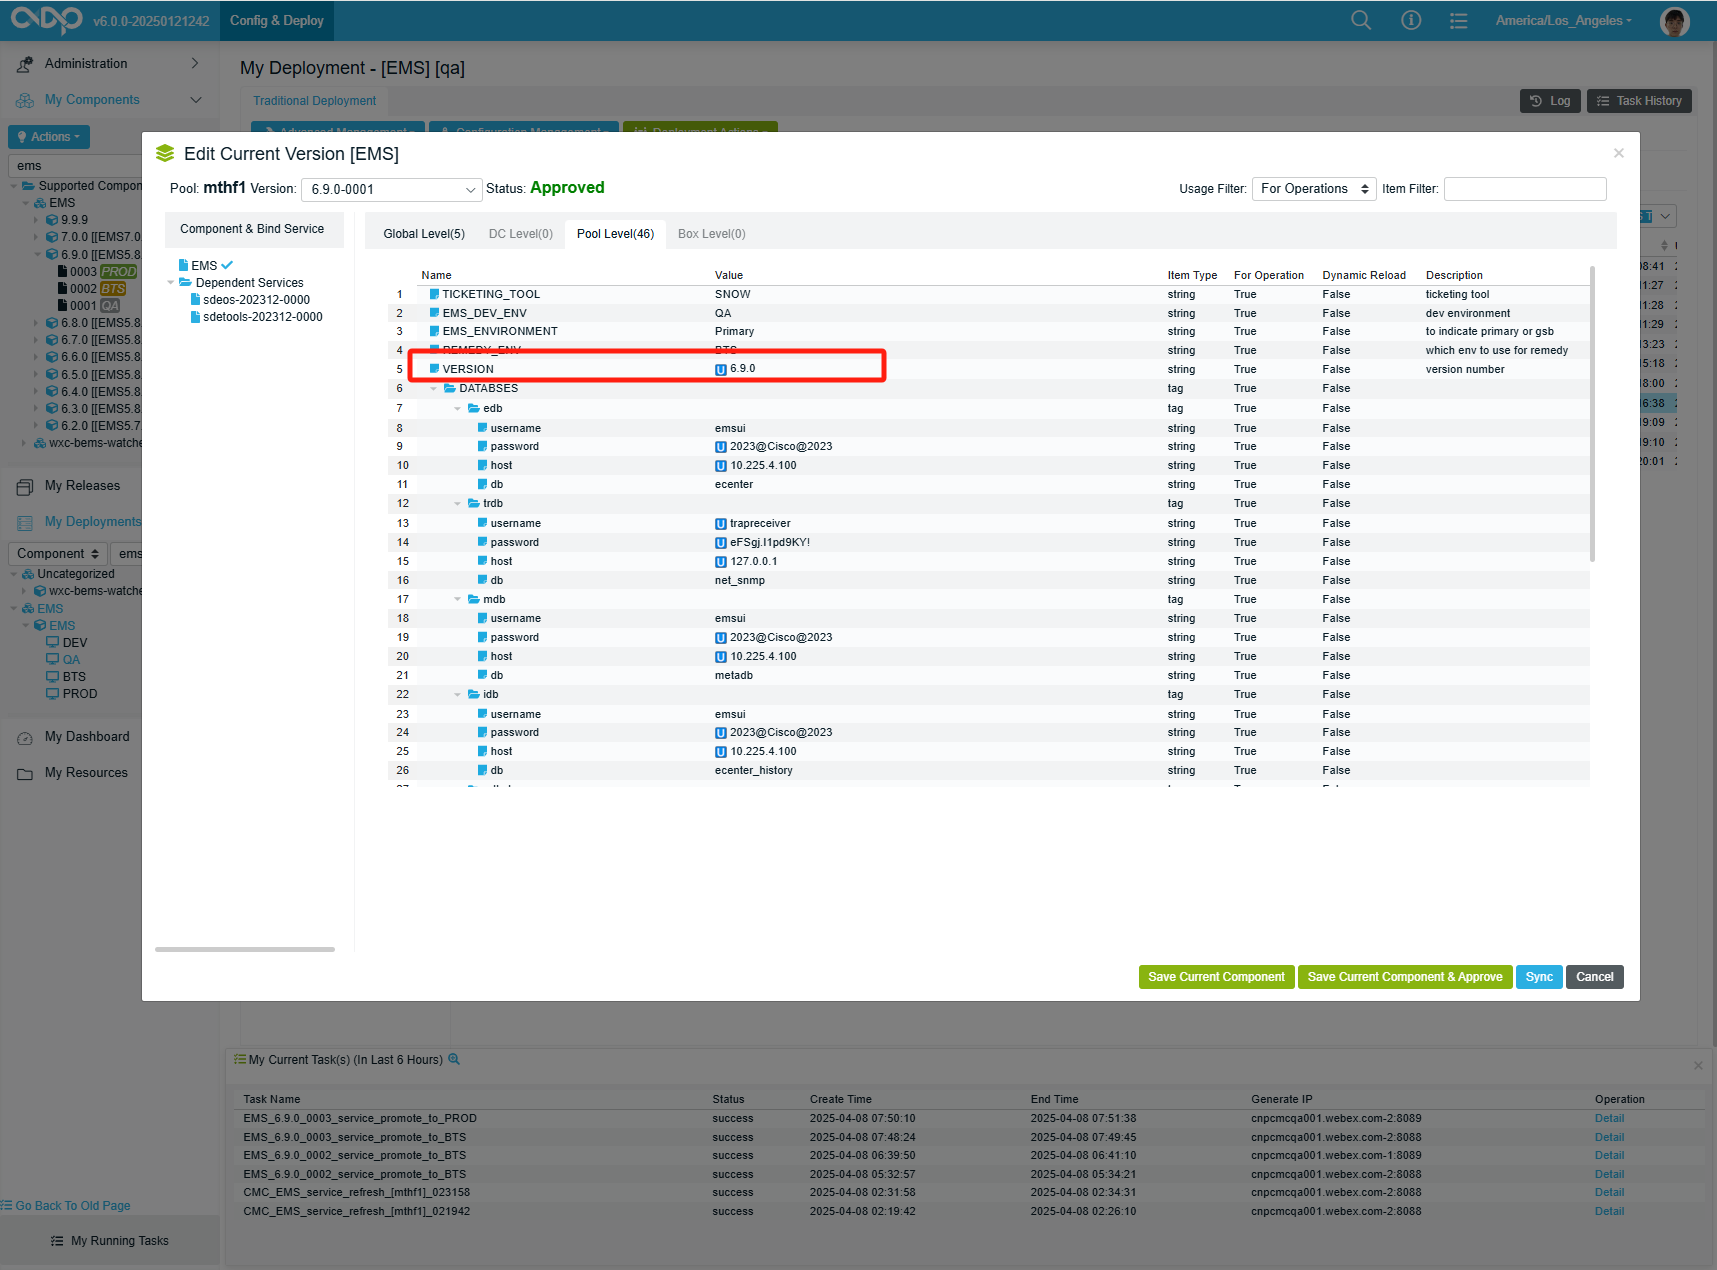Select DEV environment under EMS tree
This screenshot has width=1717, height=1270.
(x=66, y=643)
